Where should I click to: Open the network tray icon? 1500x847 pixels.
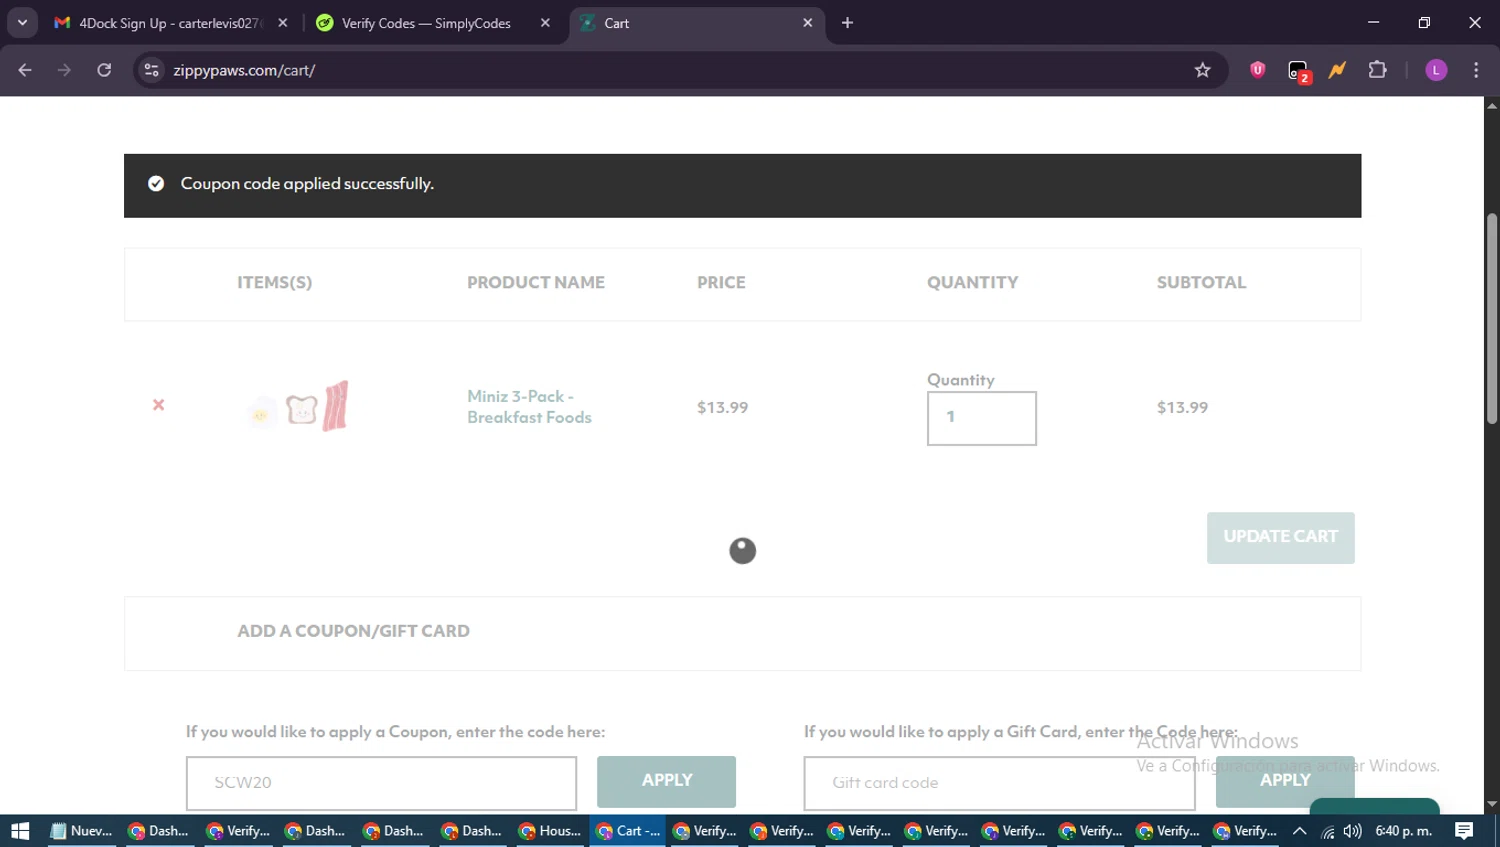(1327, 831)
